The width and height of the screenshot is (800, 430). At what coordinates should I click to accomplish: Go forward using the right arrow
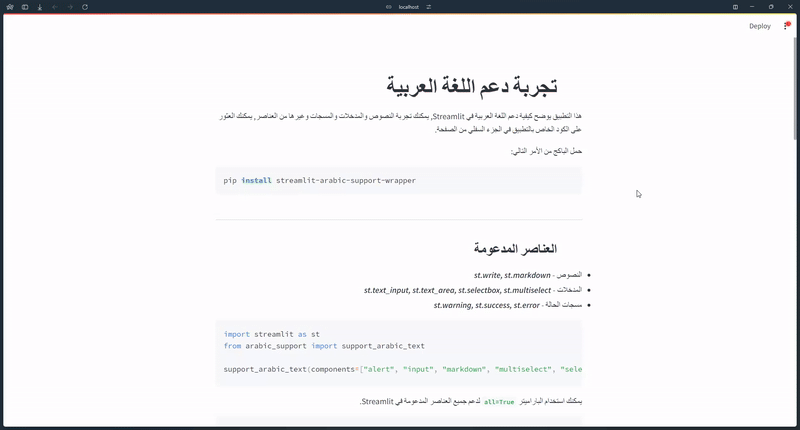70,7
